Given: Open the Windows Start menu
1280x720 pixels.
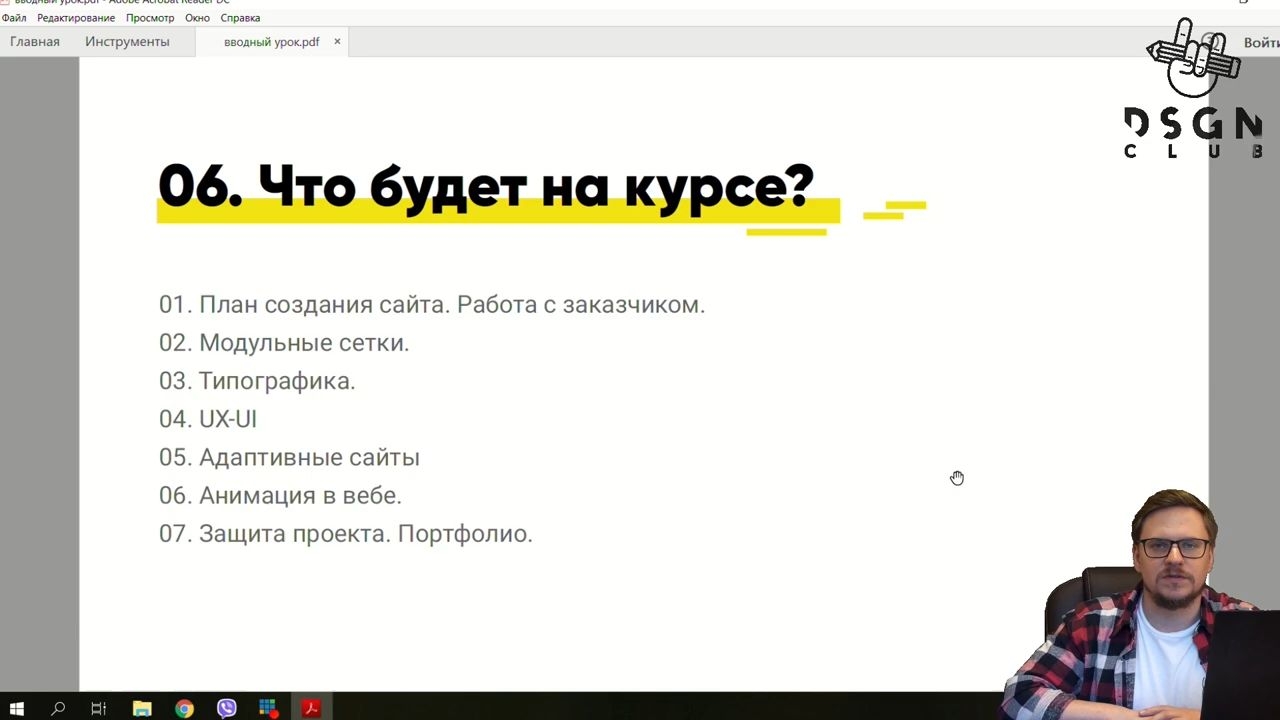Looking at the screenshot, I should [17, 708].
